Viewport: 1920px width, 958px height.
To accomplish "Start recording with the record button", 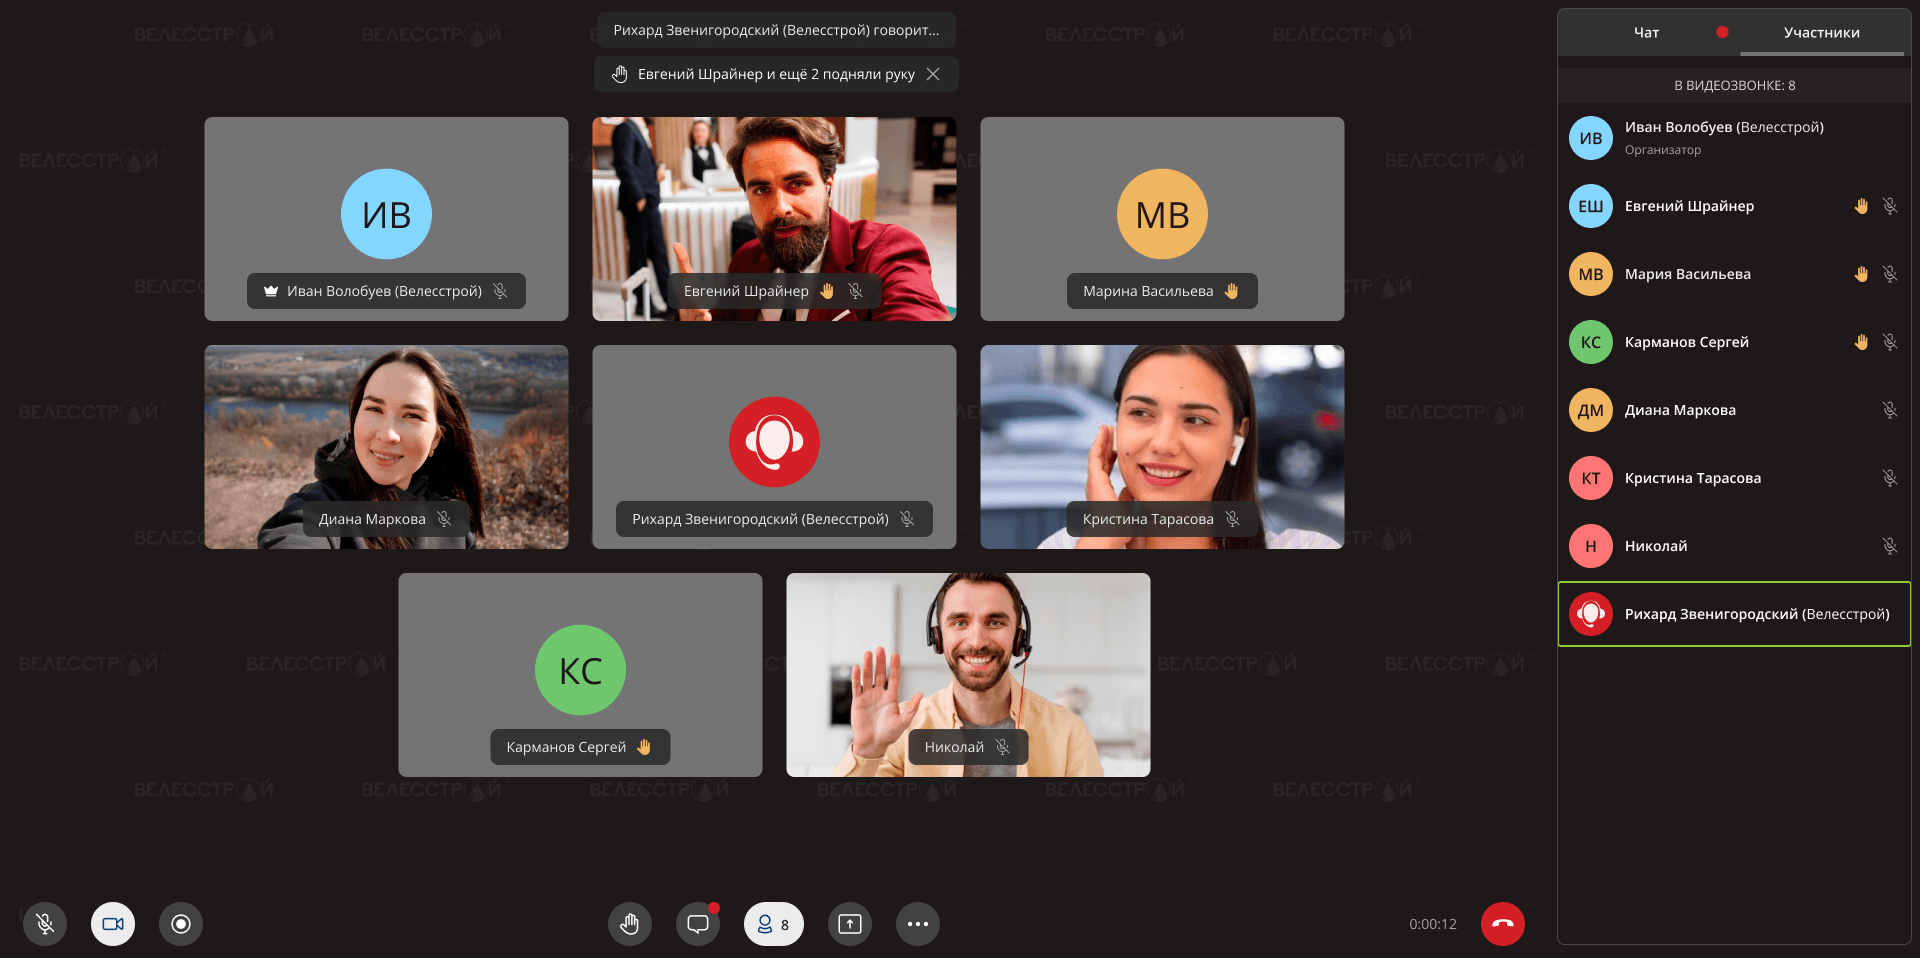I will pos(181,924).
